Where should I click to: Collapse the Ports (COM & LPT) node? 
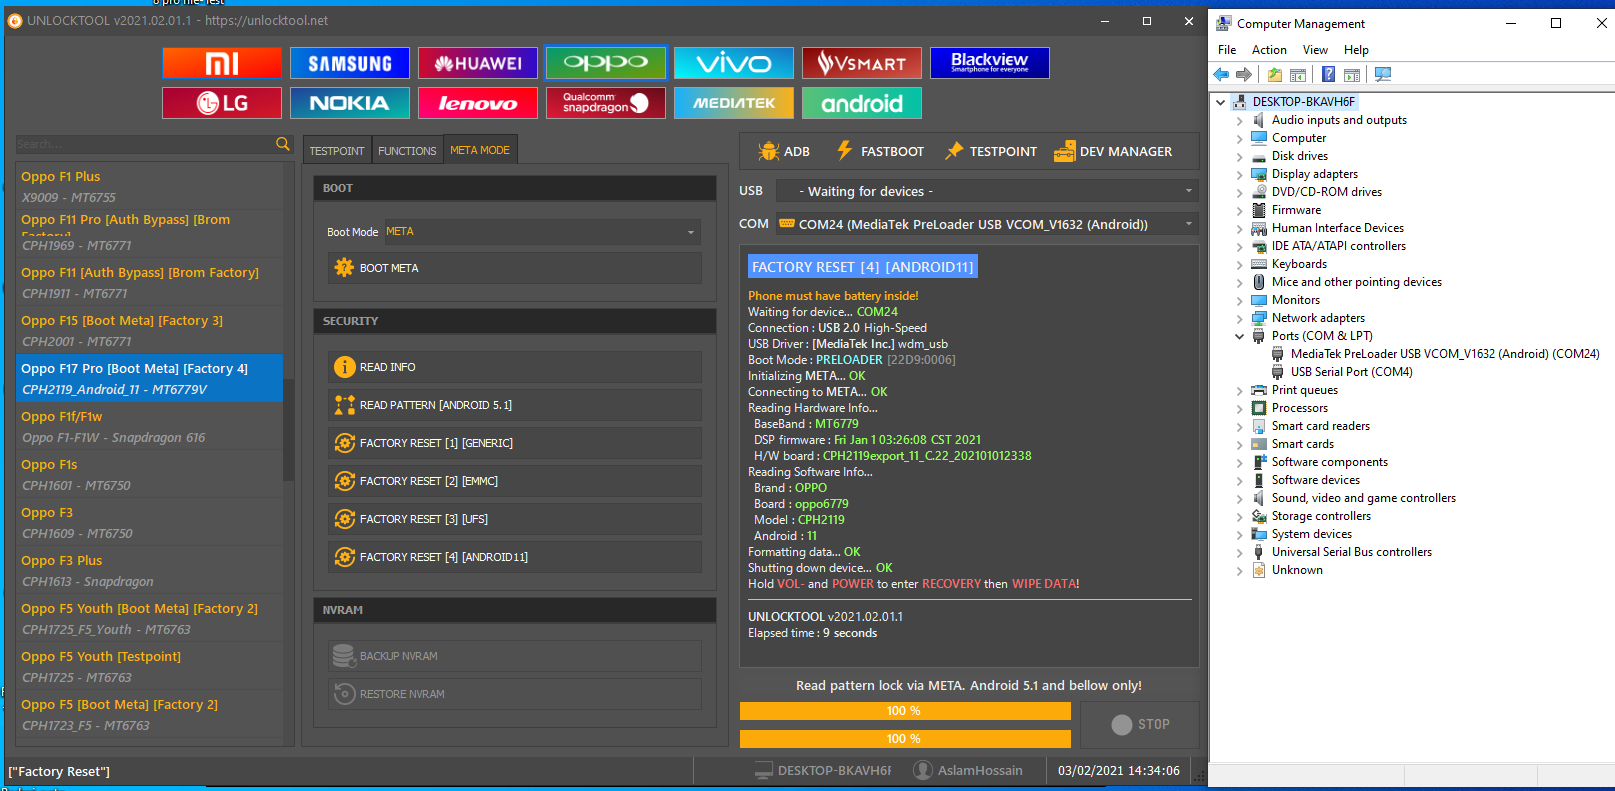point(1240,336)
